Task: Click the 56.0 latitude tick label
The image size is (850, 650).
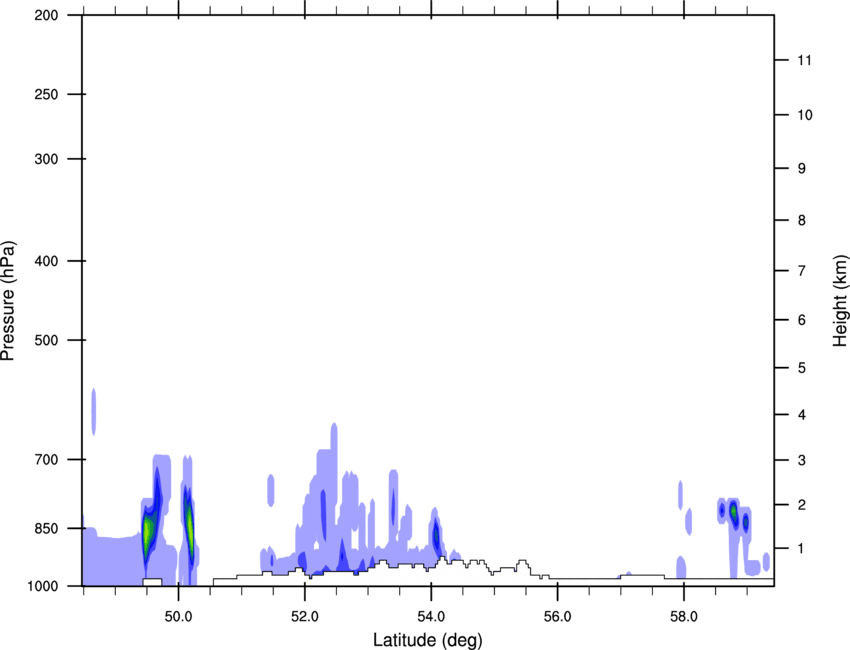Action: pos(557,617)
